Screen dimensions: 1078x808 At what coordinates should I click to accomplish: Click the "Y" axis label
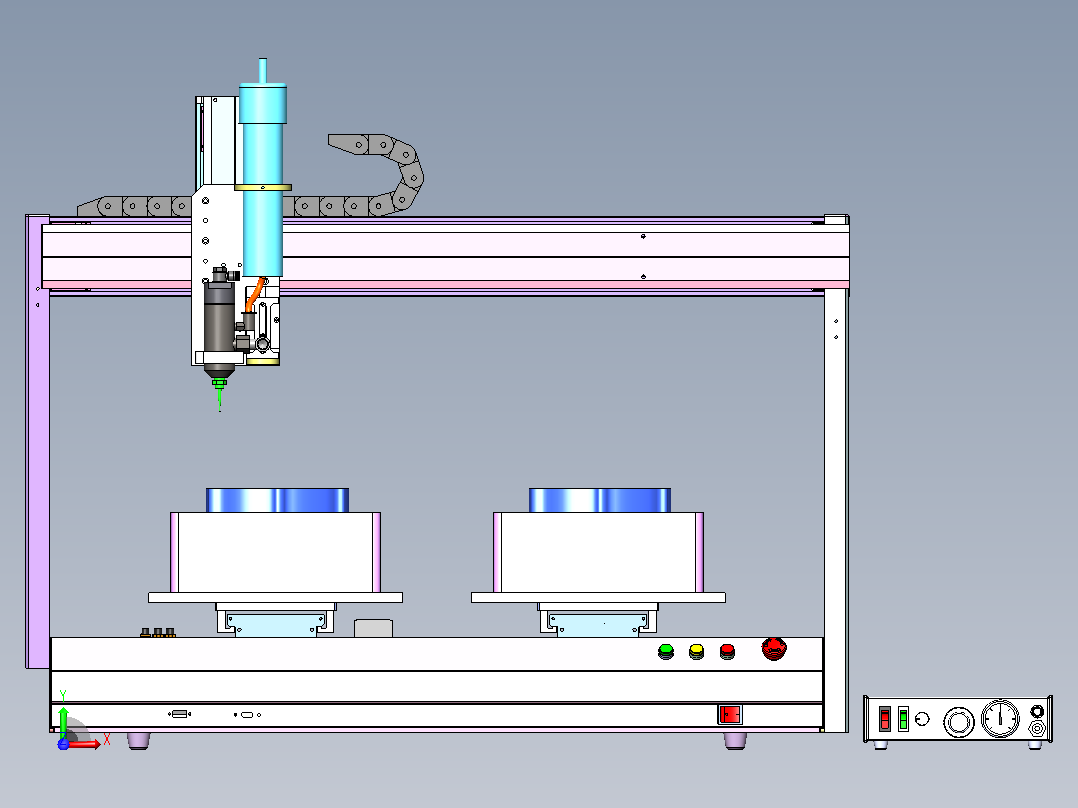tap(63, 696)
